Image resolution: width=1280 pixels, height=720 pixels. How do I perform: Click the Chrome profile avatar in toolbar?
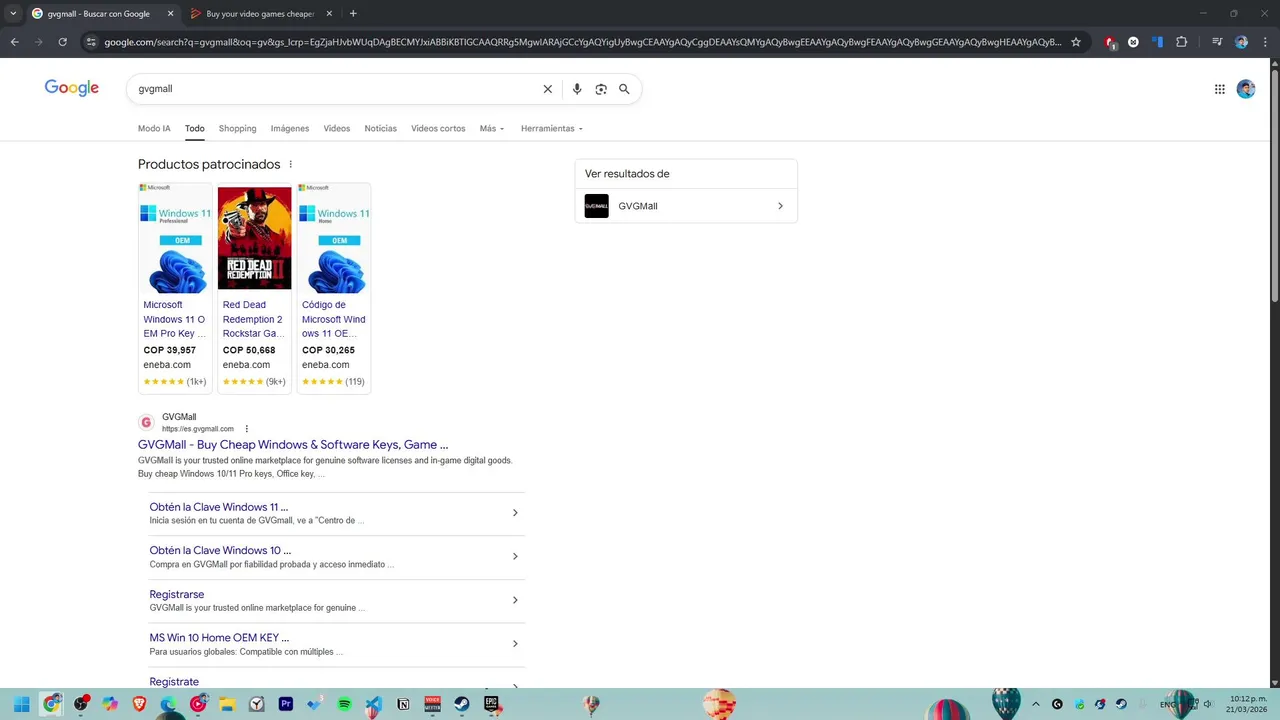click(x=1242, y=42)
